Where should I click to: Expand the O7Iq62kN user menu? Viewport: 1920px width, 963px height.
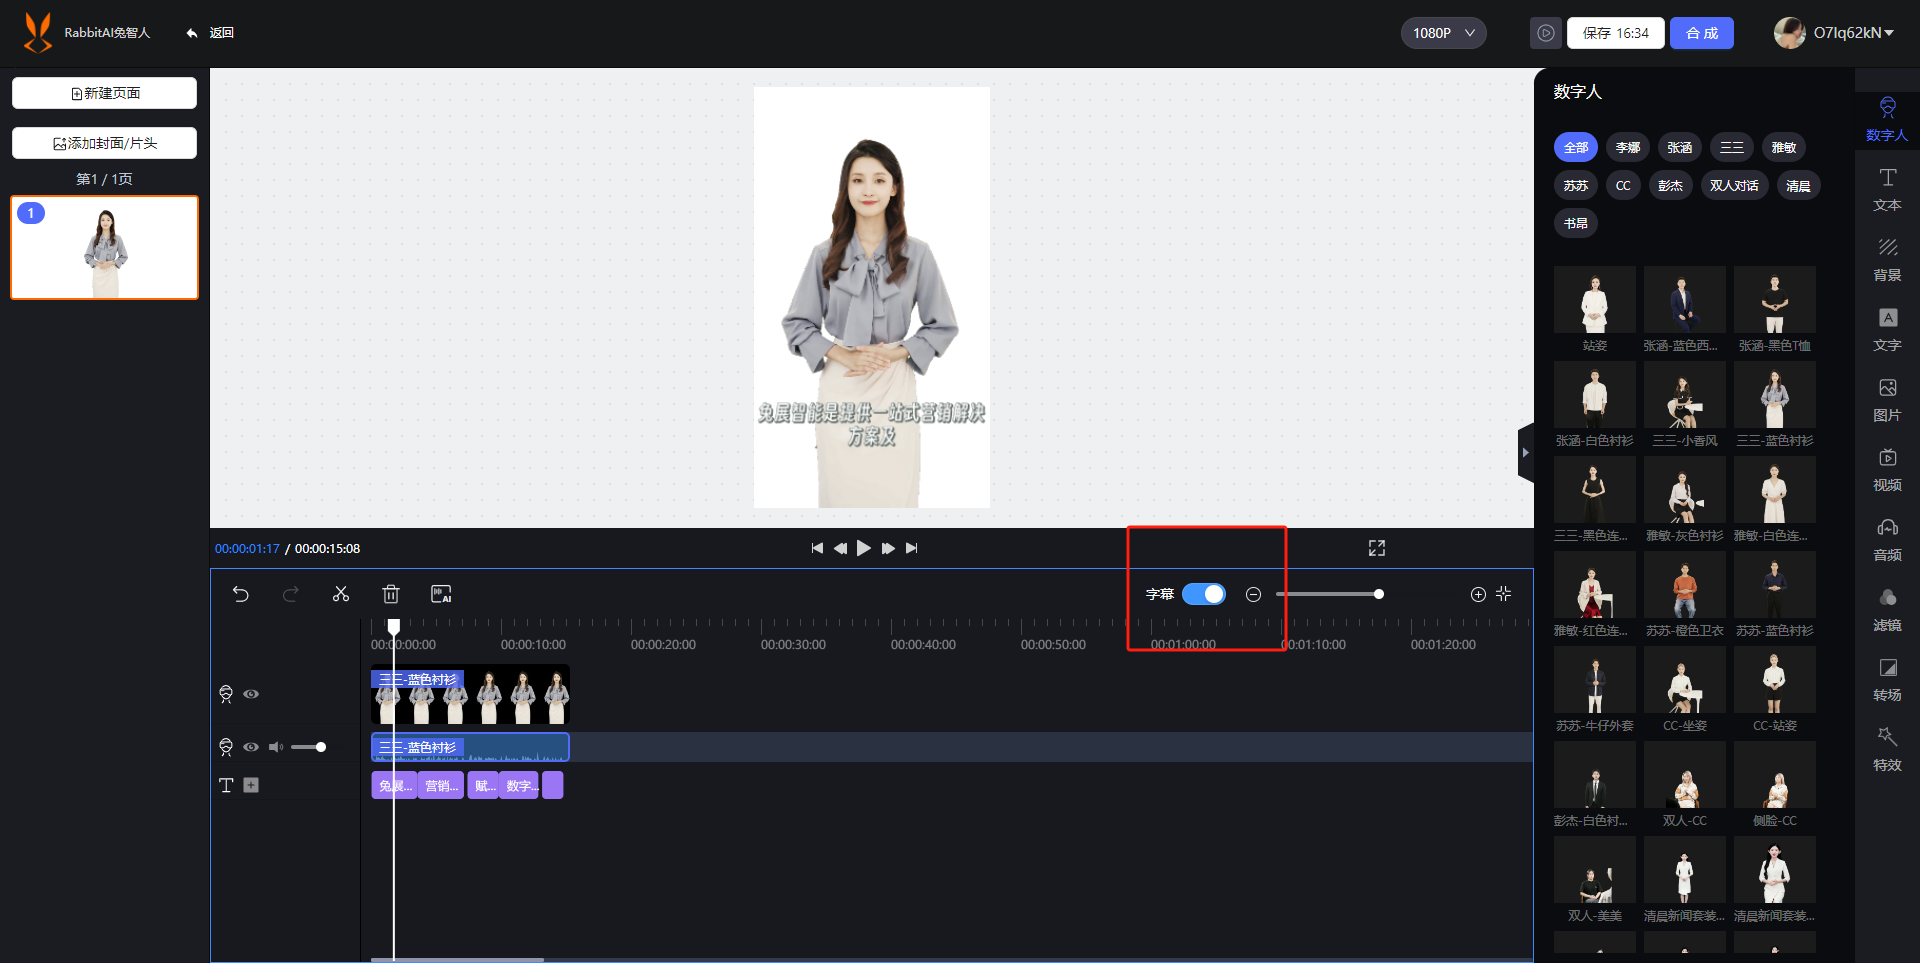[x=1834, y=33]
